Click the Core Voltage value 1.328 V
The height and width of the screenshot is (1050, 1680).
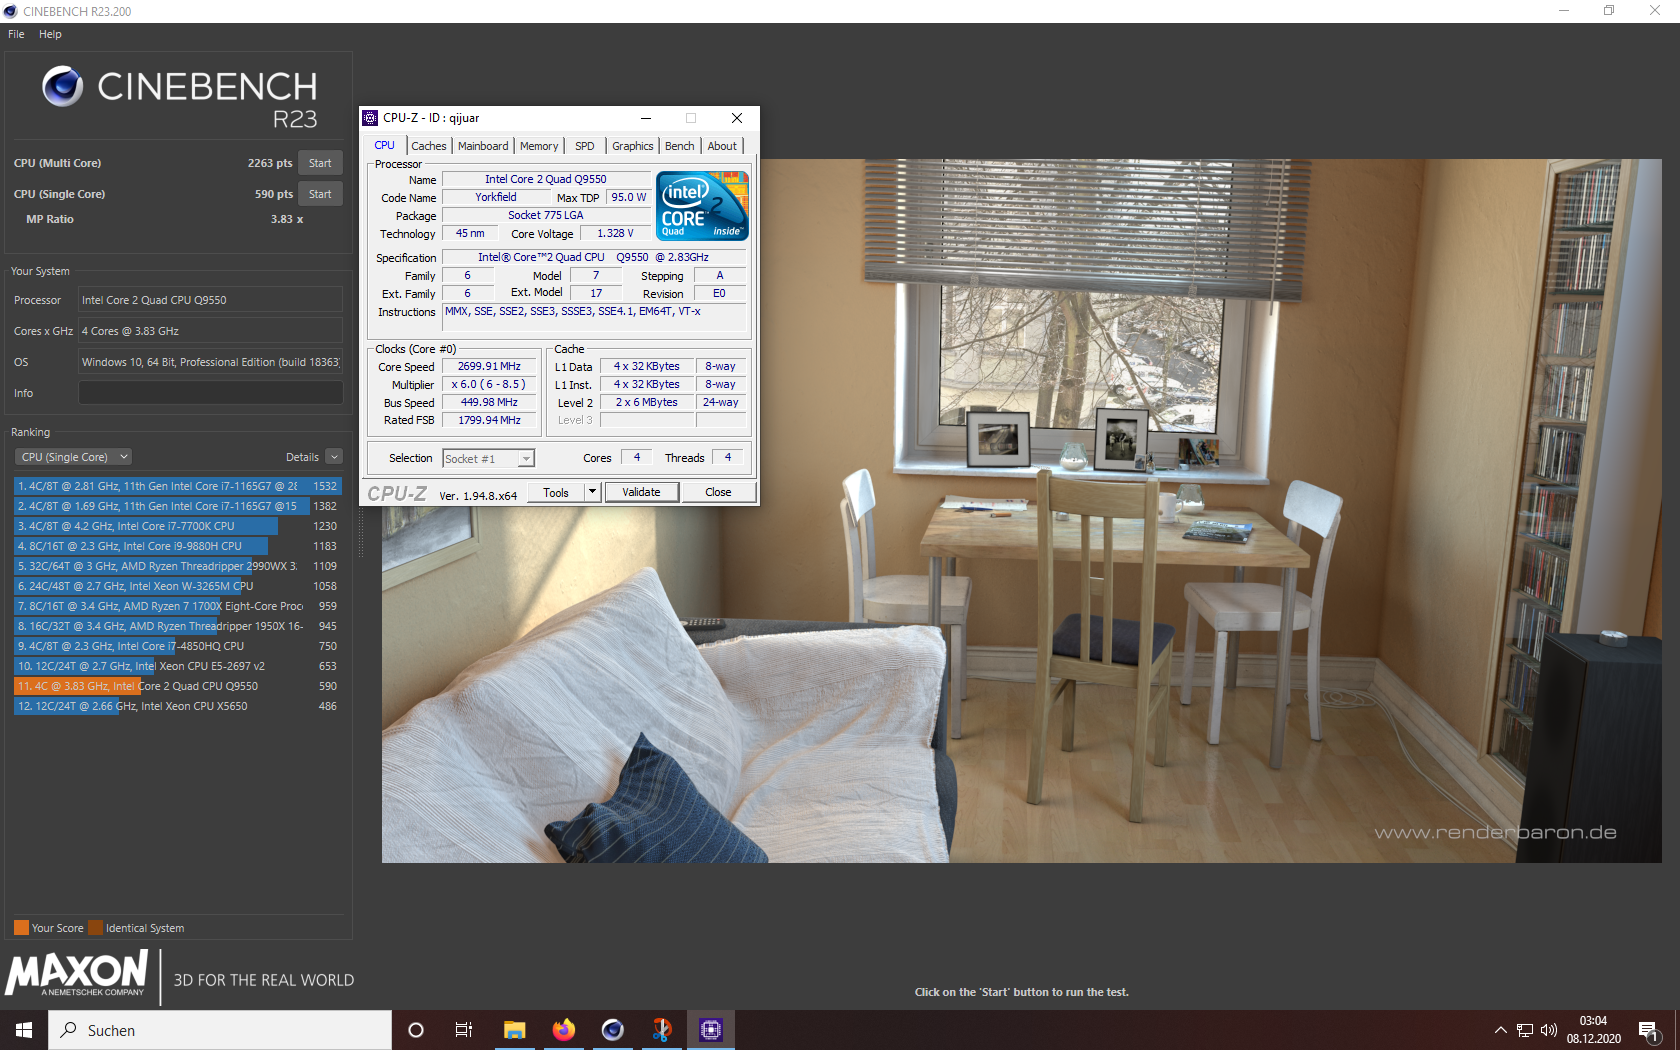(x=615, y=234)
